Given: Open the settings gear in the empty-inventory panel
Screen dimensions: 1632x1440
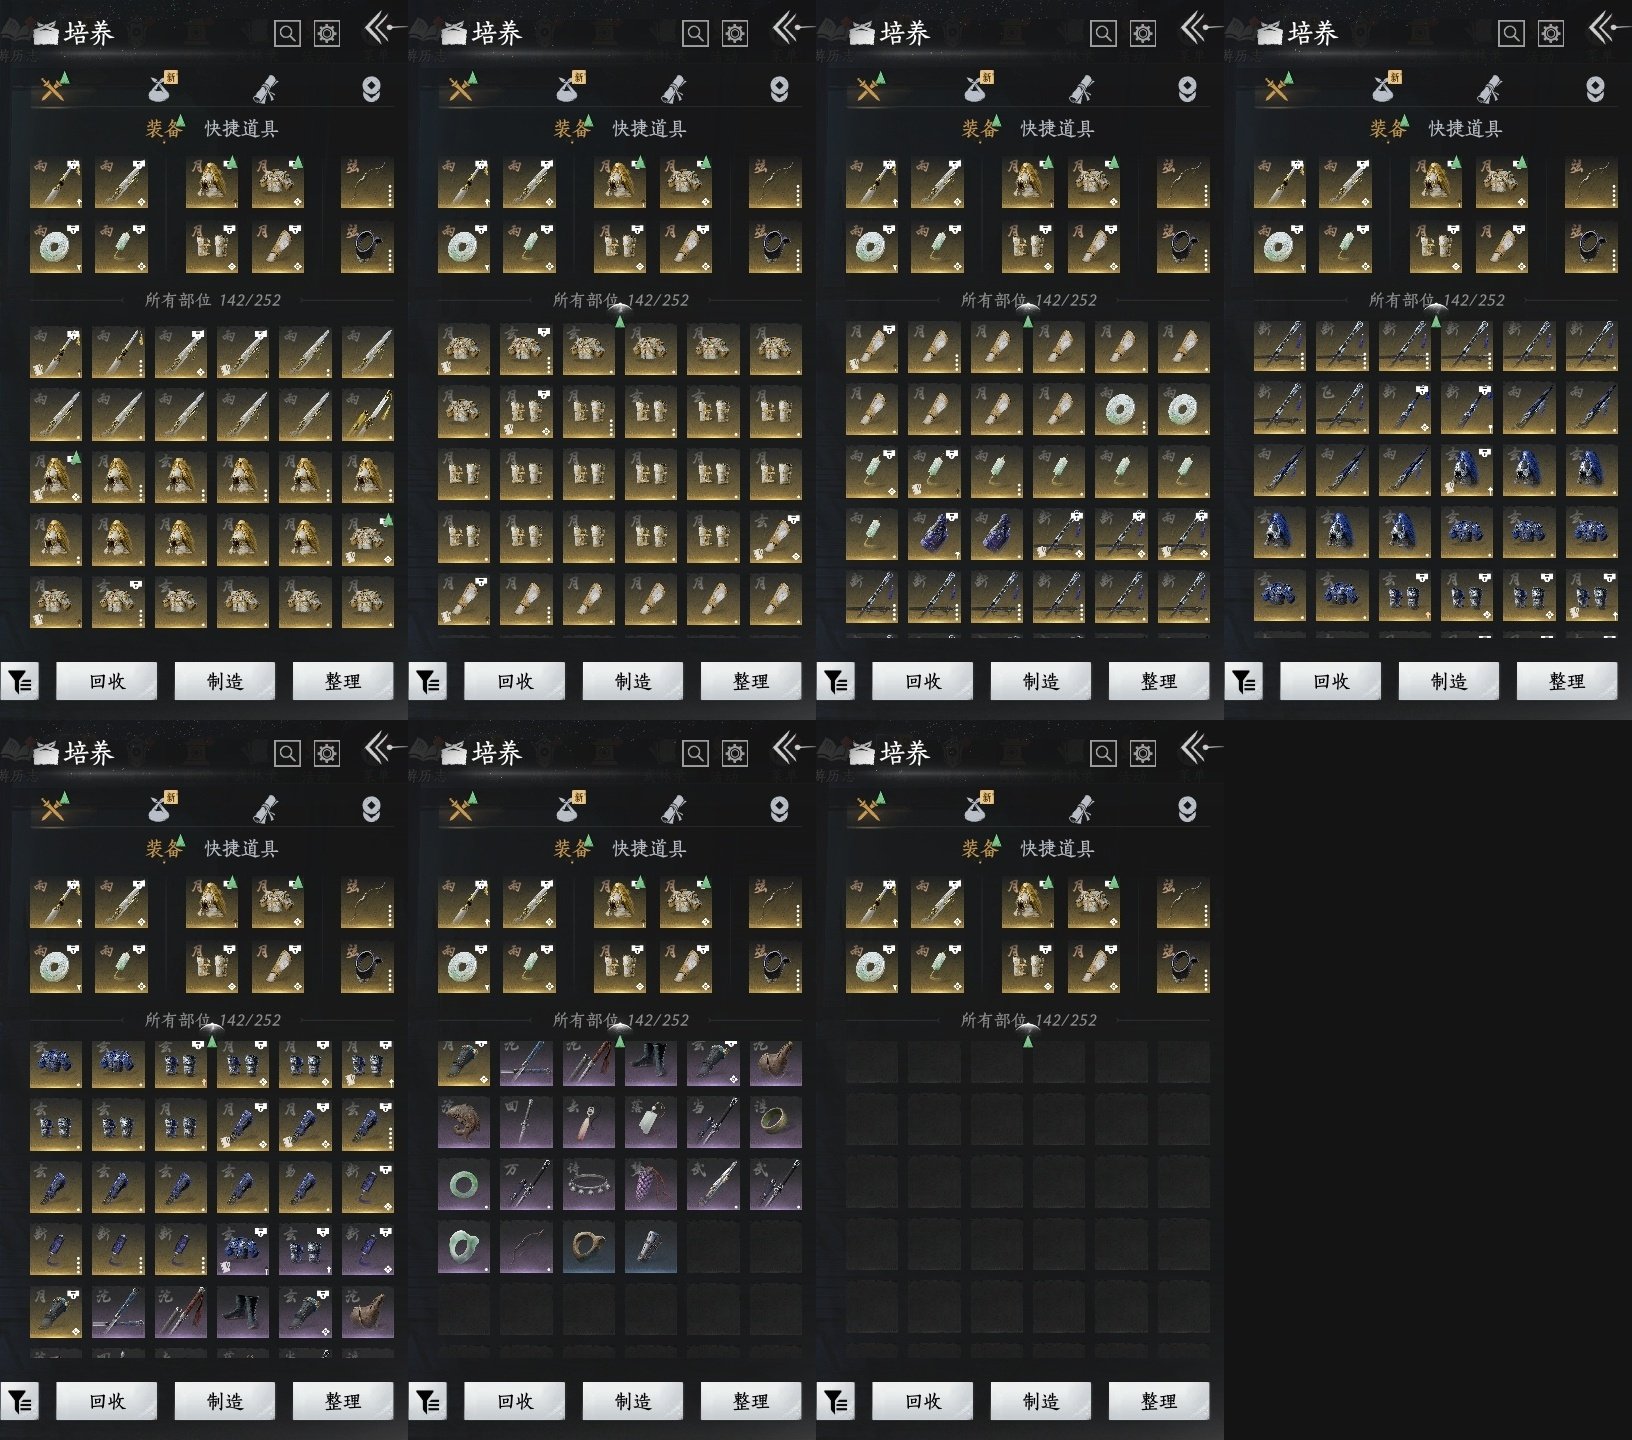Looking at the screenshot, I should [x=1143, y=753].
